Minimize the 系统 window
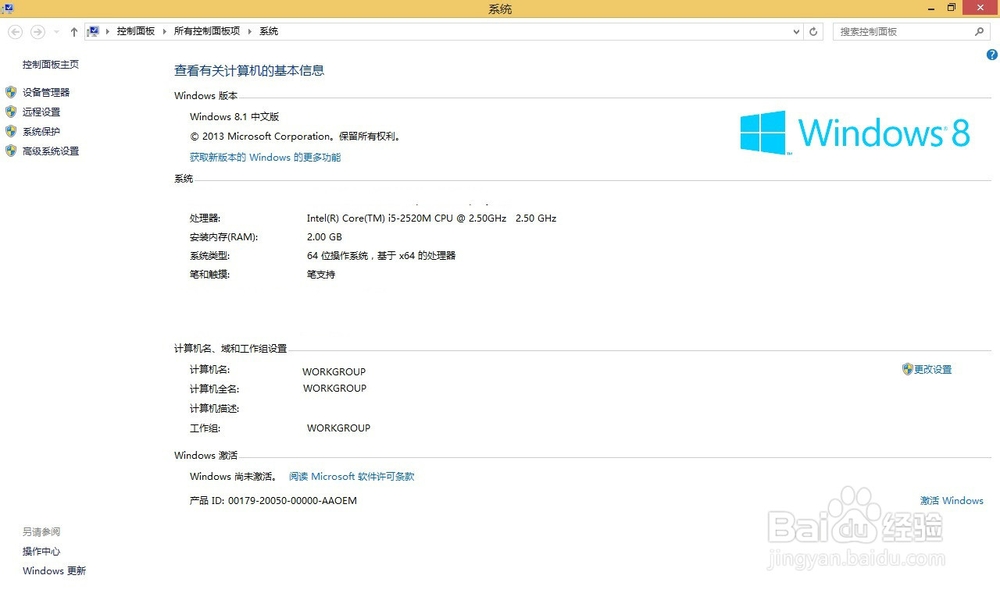 (x=931, y=8)
